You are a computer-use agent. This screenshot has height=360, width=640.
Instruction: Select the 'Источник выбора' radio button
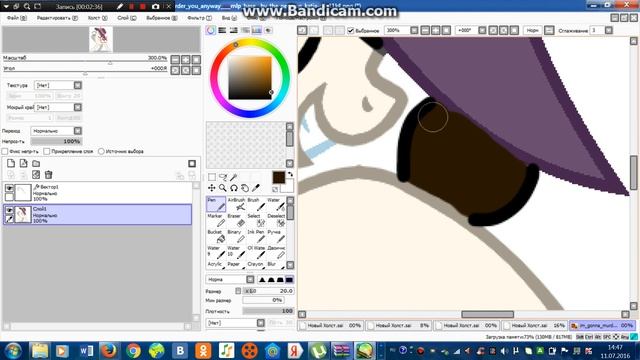[101, 151]
